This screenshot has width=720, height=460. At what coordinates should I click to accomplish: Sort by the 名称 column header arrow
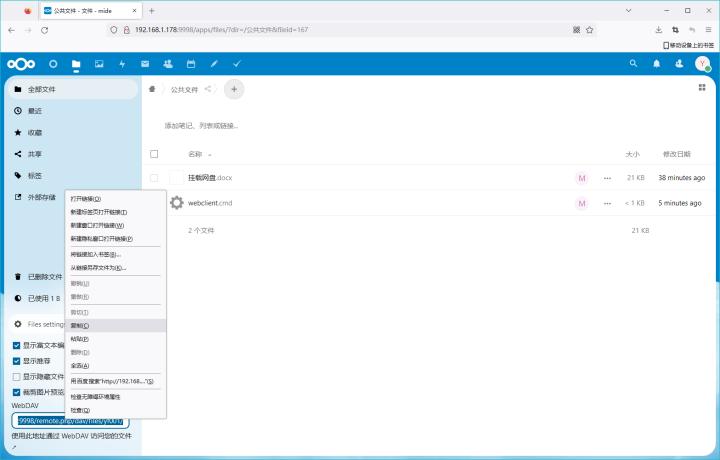click(x=210, y=155)
